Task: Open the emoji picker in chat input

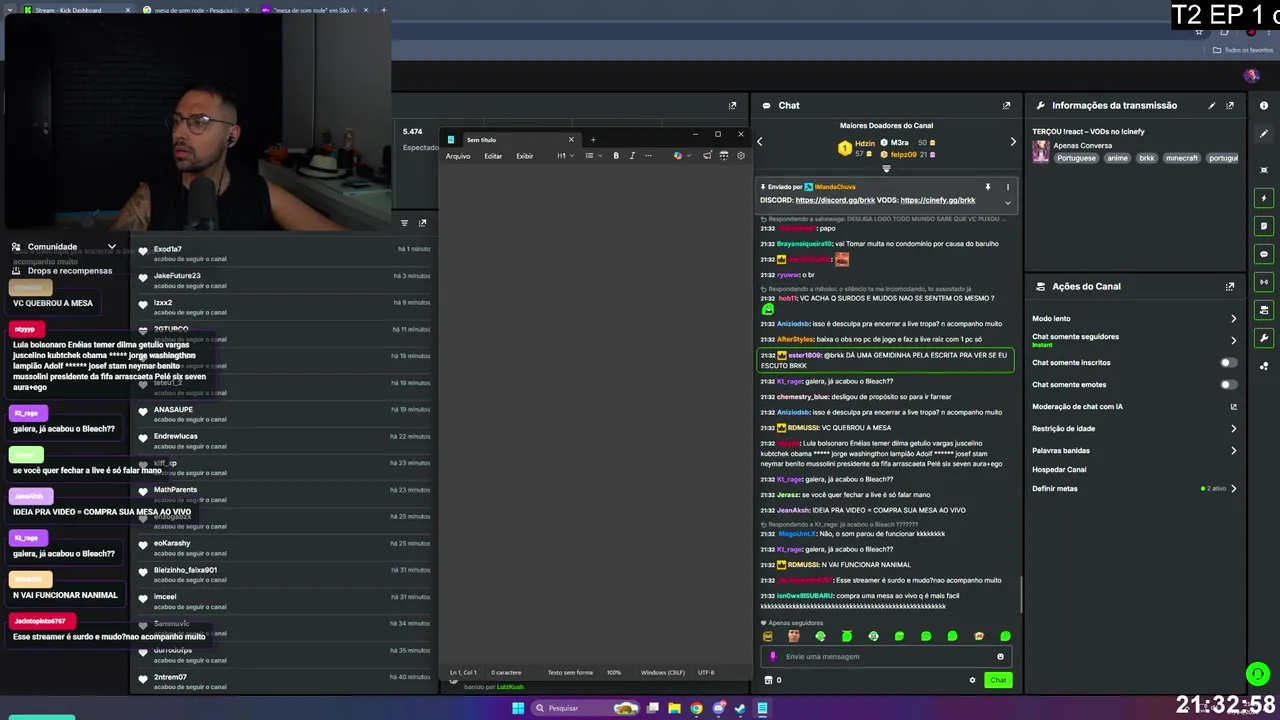Action: pyautogui.click(x=1000, y=656)
